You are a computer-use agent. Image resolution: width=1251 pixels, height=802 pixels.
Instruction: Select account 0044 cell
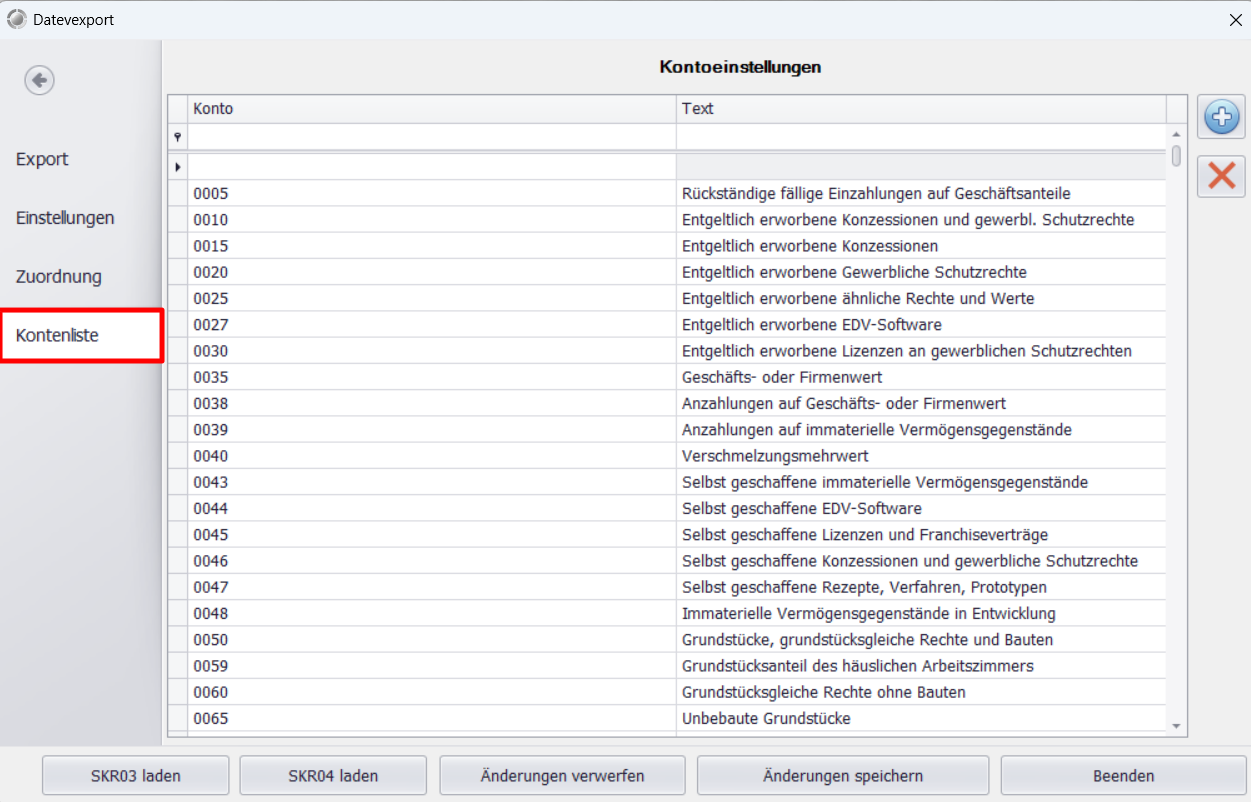[432, 508]
